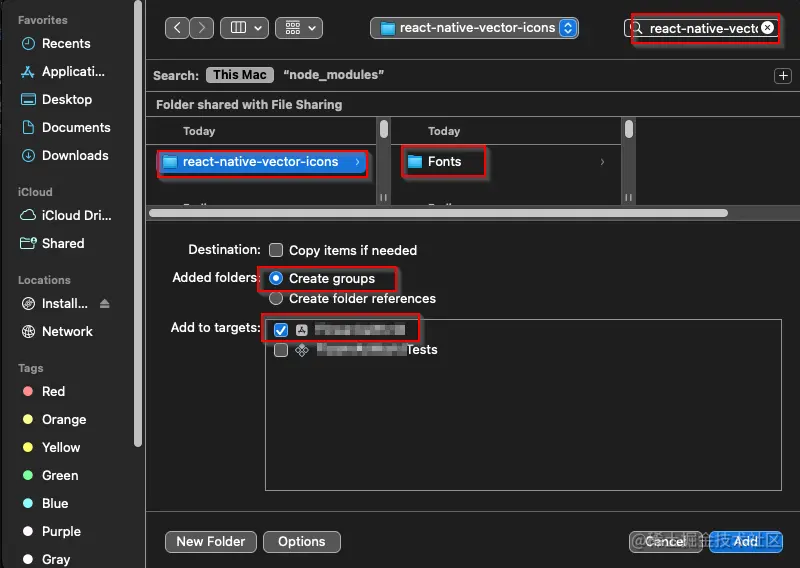Click the Fonts column's vertical scrollbar
This screenshot has width=800, height=568.
629,129
